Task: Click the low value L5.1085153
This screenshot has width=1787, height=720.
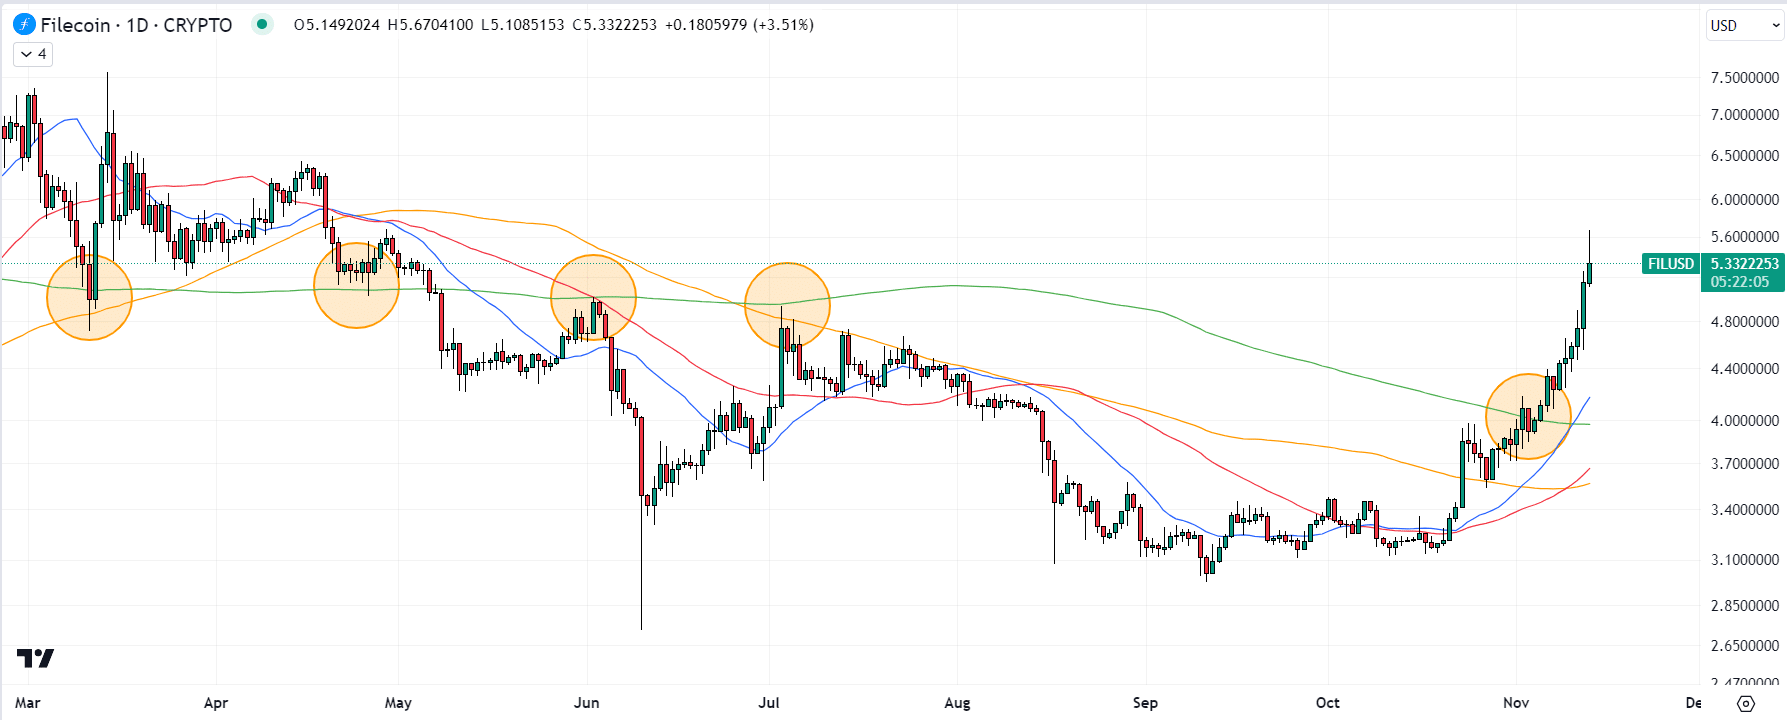Action: [522, 25]
